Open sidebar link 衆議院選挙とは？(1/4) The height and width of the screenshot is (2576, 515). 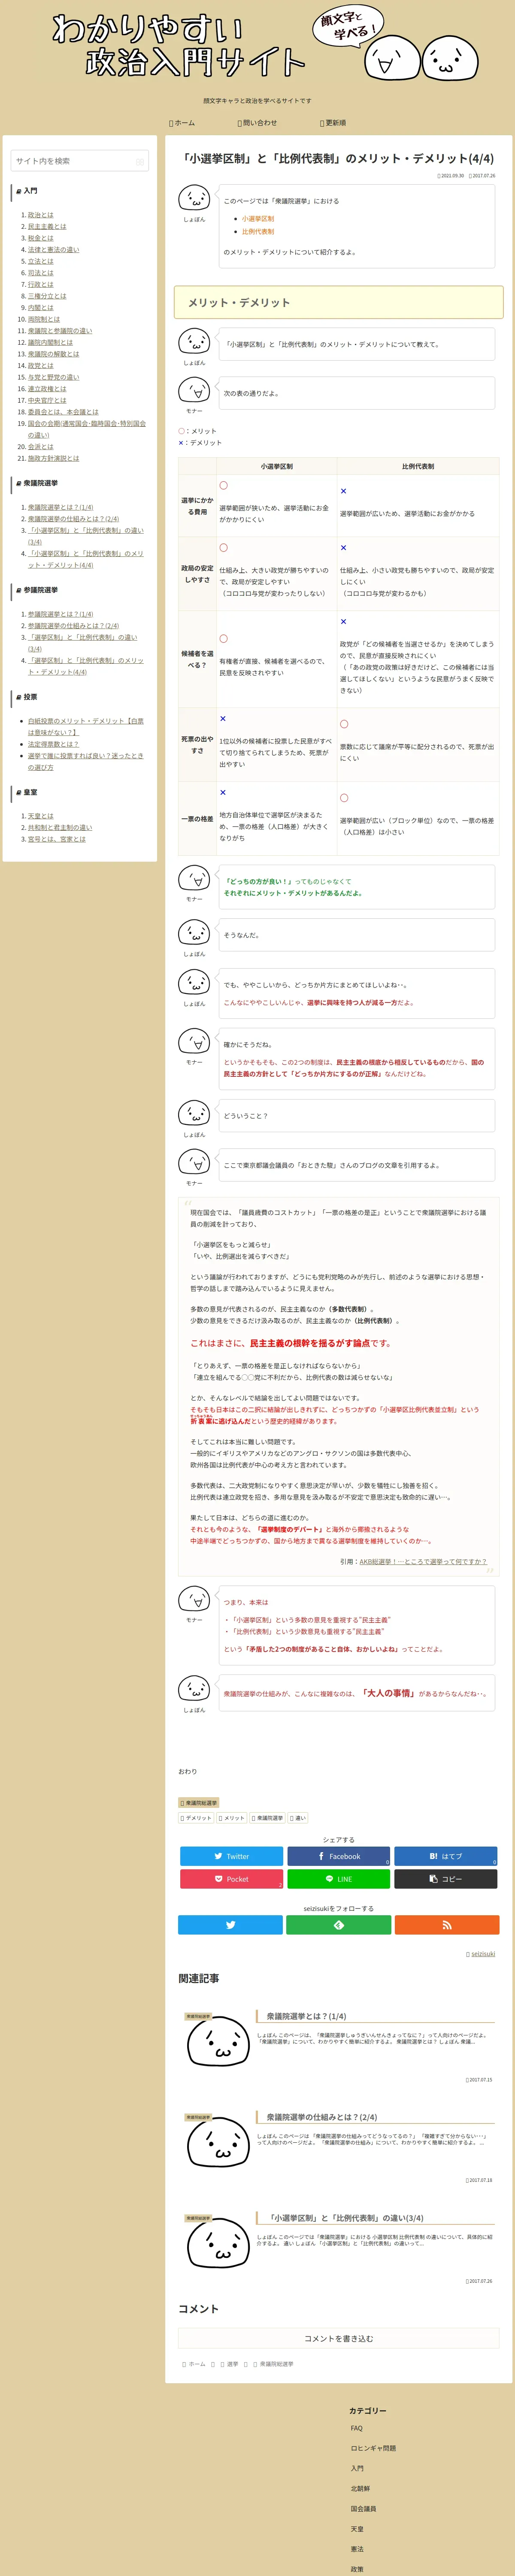(x=60, y=507)
